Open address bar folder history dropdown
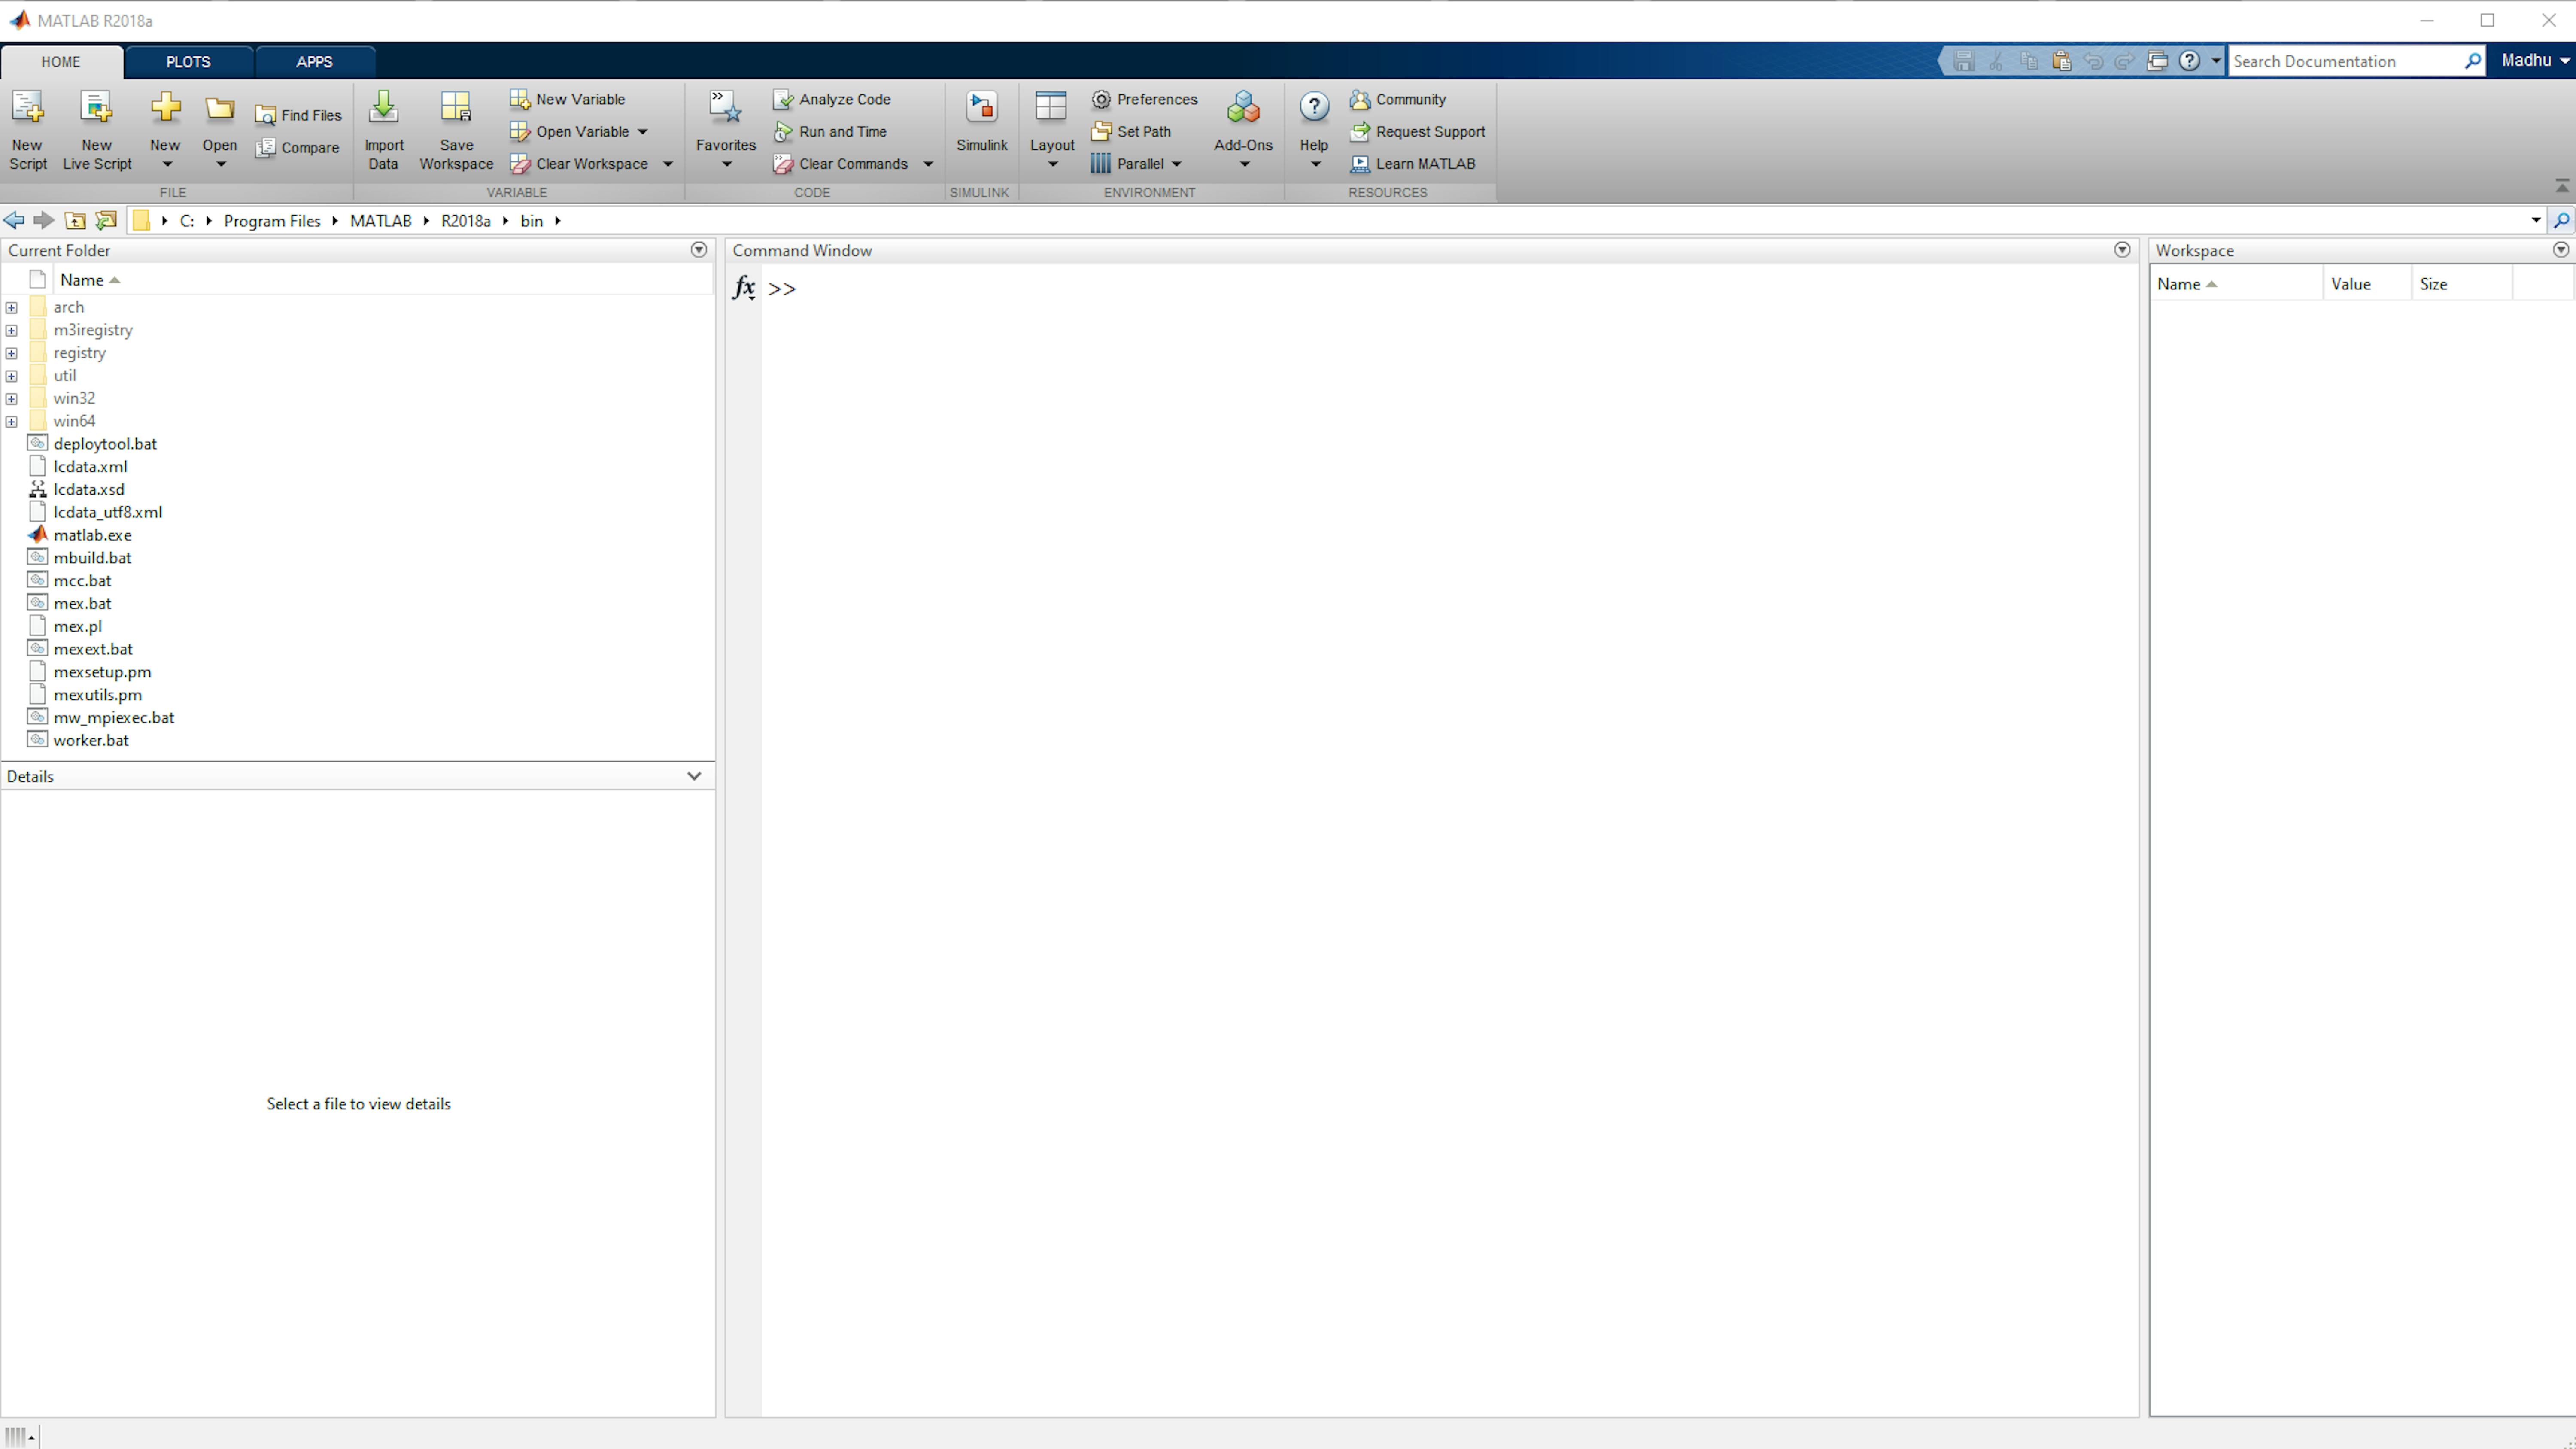Viewport: 2576px width, 1449px height. [x=2535, y=220]
